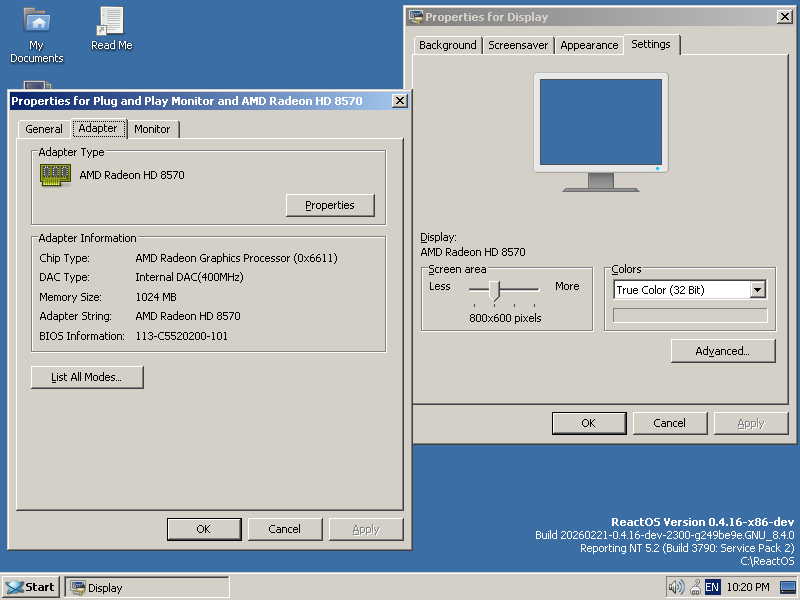Click the True Color (32 Bit) combo box

[690, 290]
